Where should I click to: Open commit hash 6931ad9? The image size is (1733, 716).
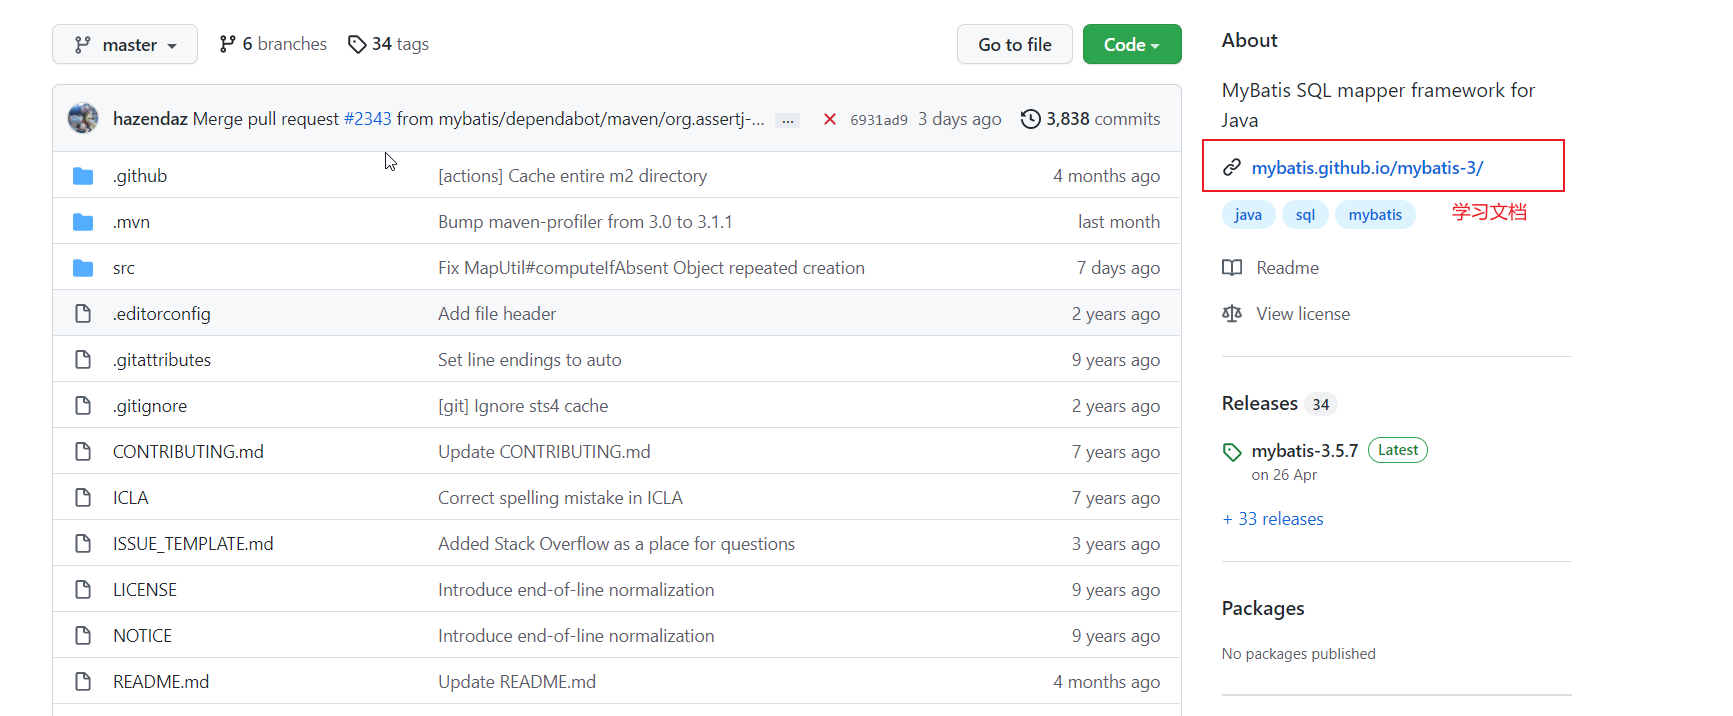[879, 120]
